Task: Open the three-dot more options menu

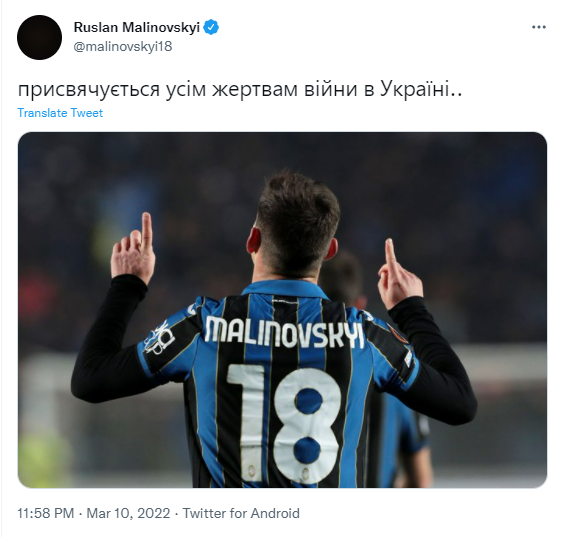Action: coord(538,27)
